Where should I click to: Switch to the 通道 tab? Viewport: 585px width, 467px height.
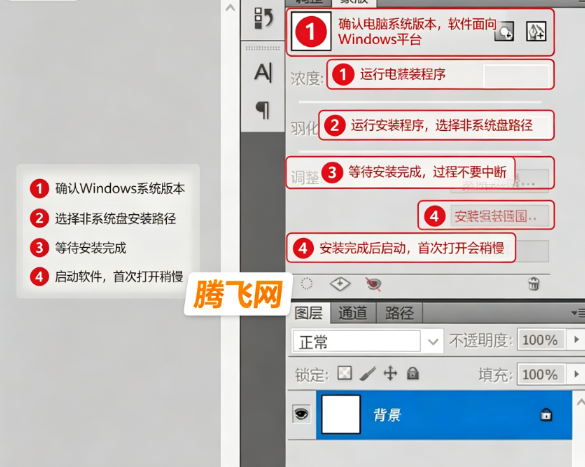pos(353,313)
